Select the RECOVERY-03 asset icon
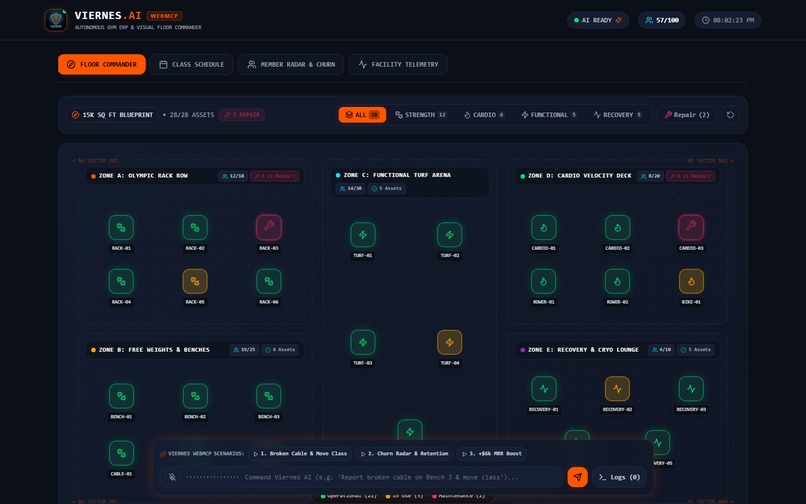 click(x=691, y=389)
